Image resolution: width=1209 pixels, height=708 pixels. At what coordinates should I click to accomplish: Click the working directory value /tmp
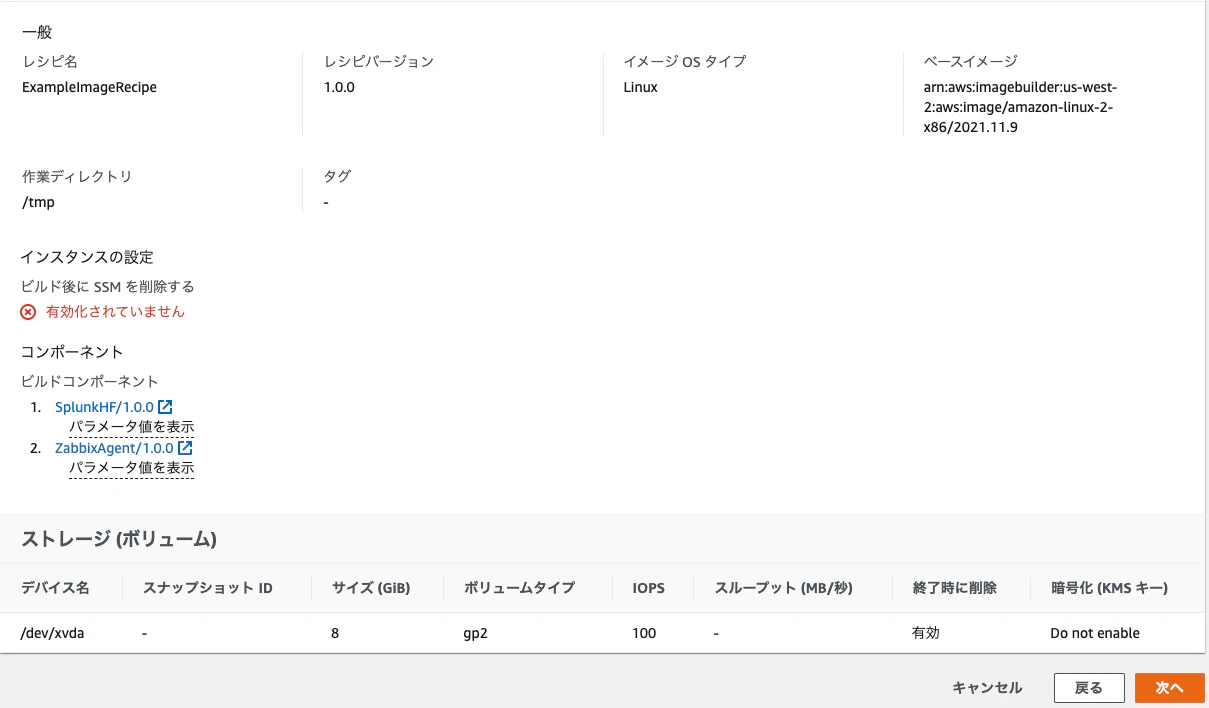point(39,202)
